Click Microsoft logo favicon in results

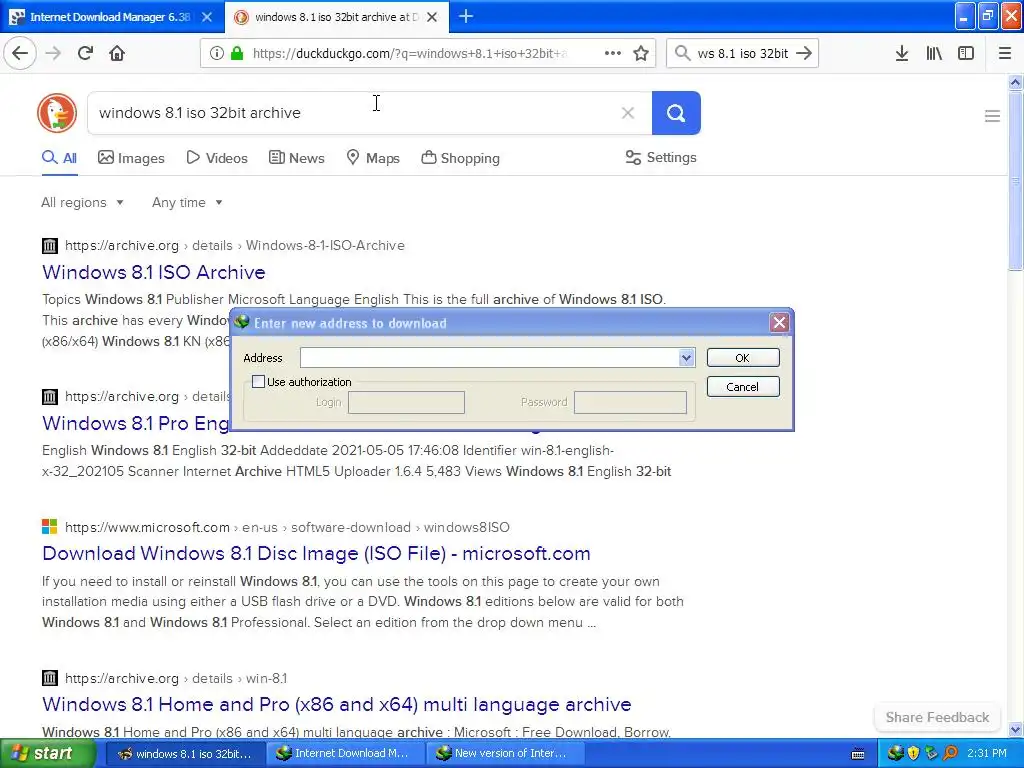click(50, 526)
